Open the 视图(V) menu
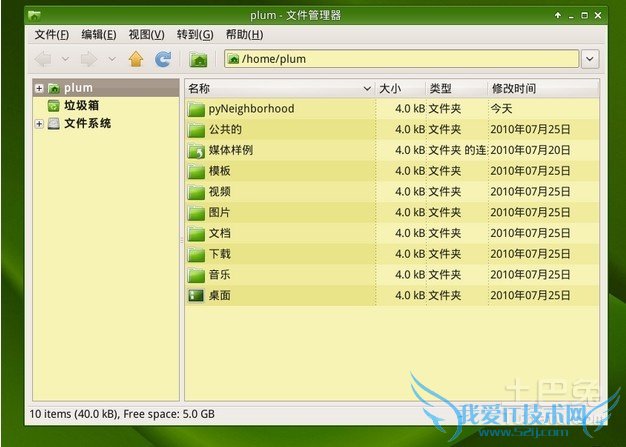626x447 pixels. pos(147,35)
